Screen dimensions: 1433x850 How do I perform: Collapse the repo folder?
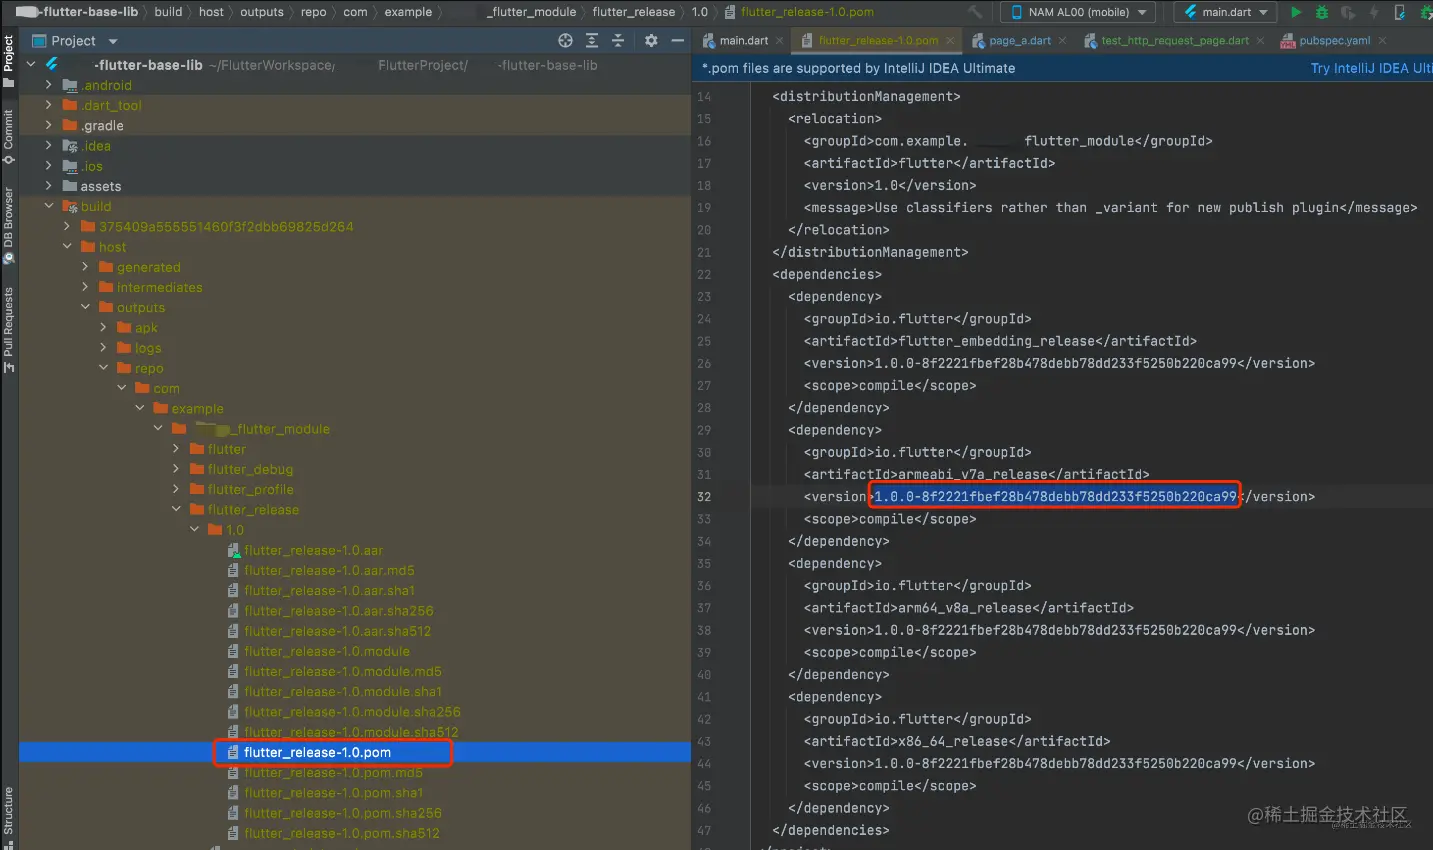coord(103,368)
